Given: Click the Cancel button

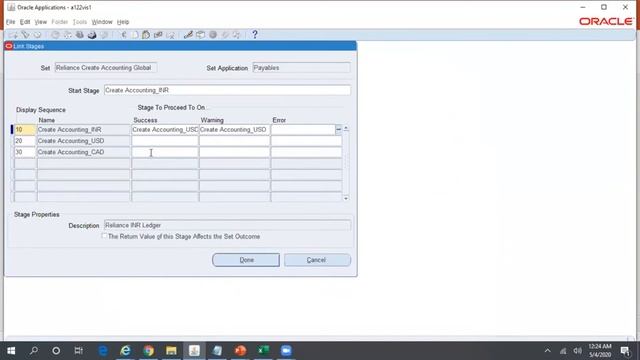Looking at the screenshot, I should pos(317,260).
